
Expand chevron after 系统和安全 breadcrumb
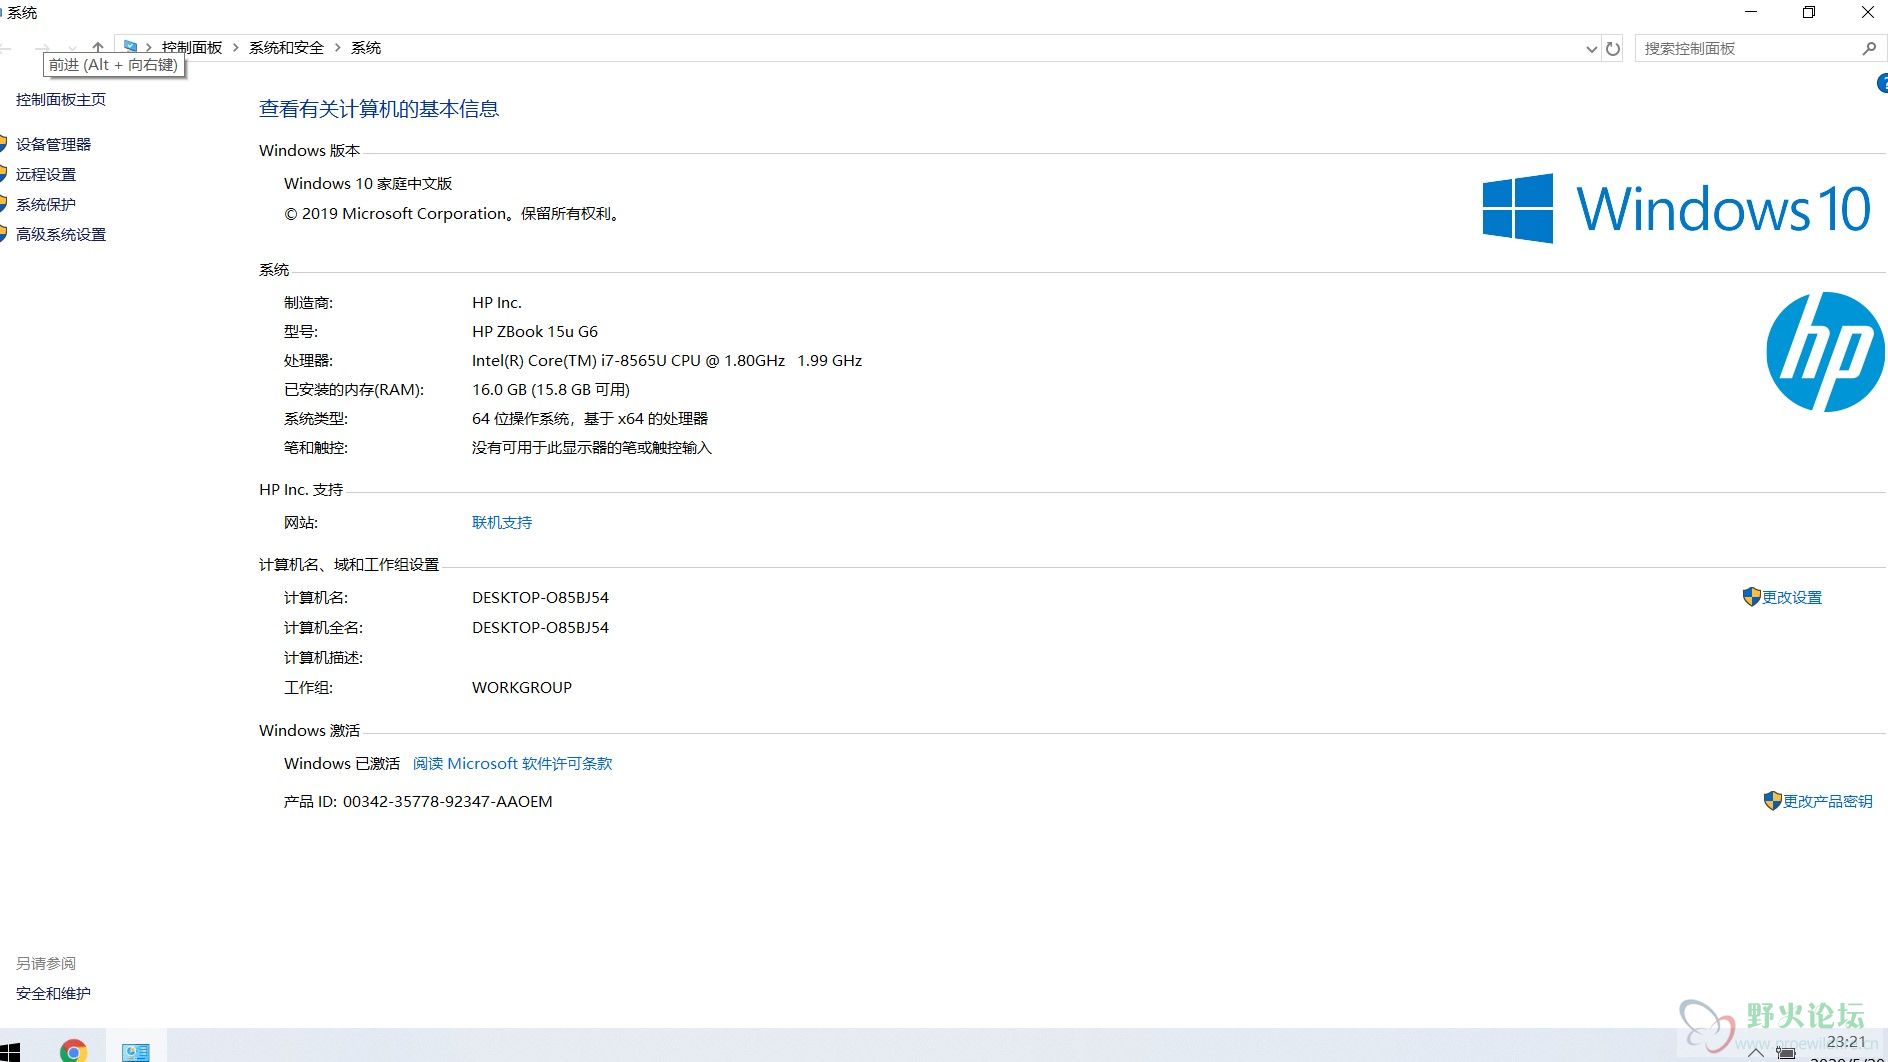[338, 47]
